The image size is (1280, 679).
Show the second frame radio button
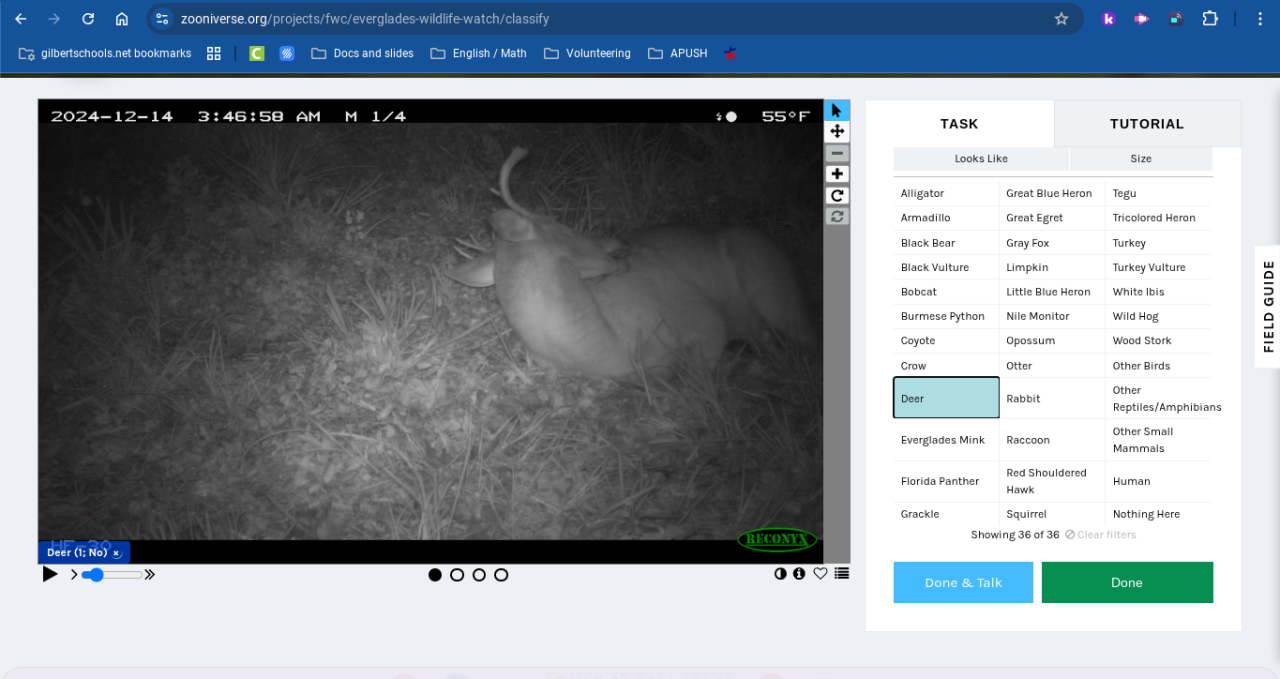457,575
